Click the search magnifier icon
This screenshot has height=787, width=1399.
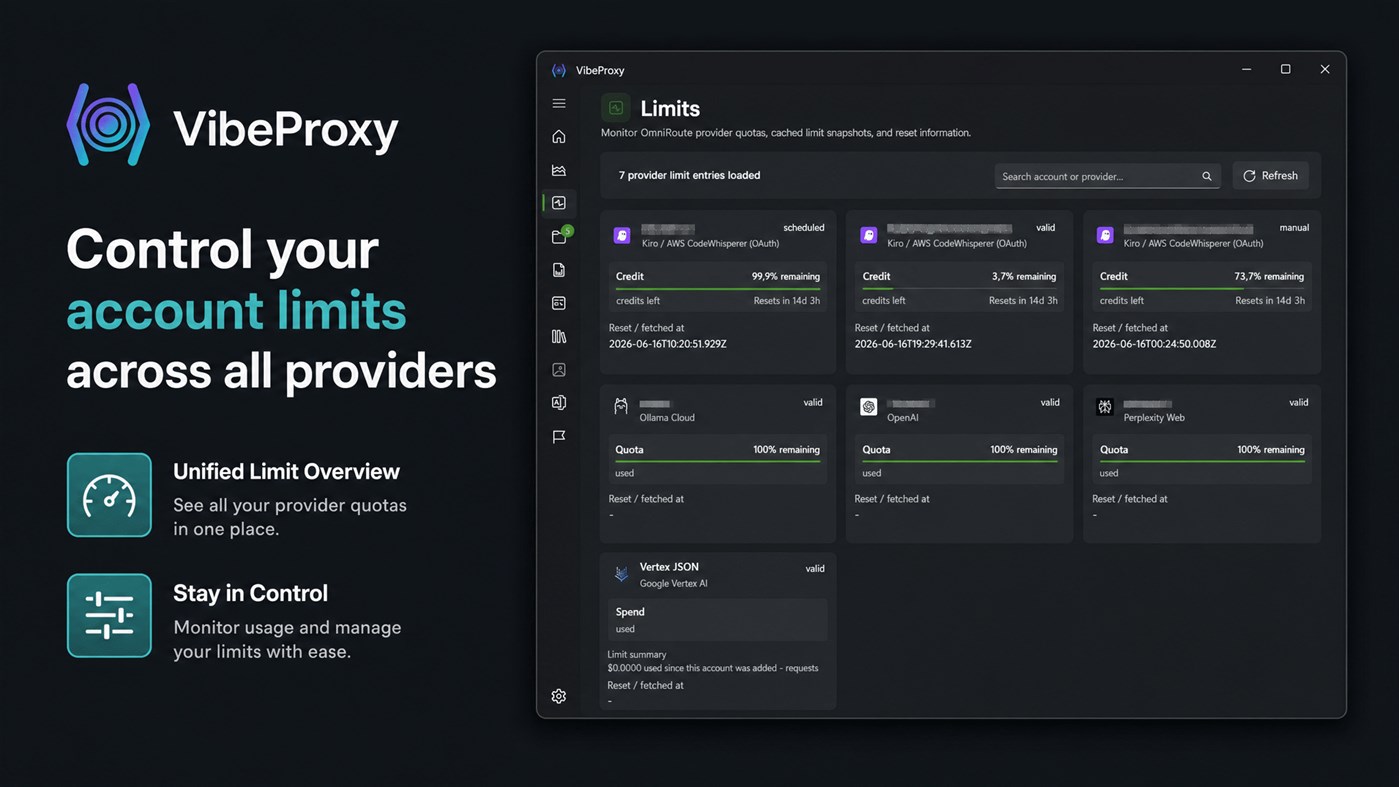(x=1207, y=176)
